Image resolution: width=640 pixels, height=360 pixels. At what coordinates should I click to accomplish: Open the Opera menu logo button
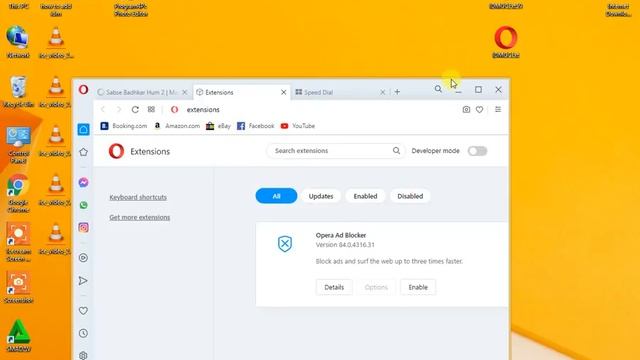pos(83,89)
